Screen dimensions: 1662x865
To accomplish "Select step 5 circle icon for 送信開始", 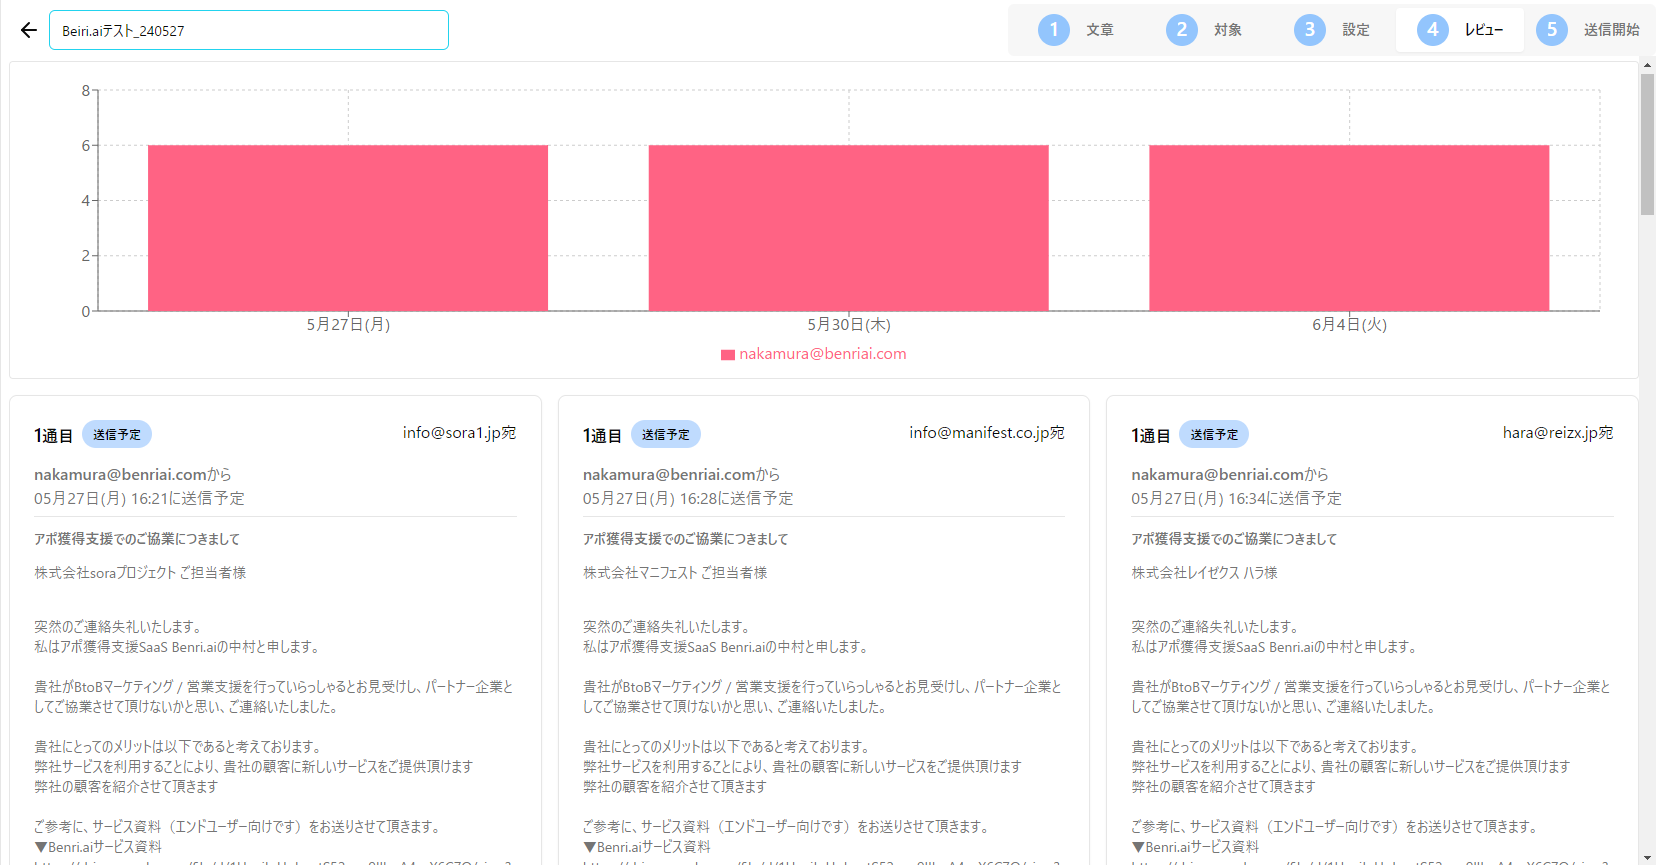I will [x=1551, y=30].
